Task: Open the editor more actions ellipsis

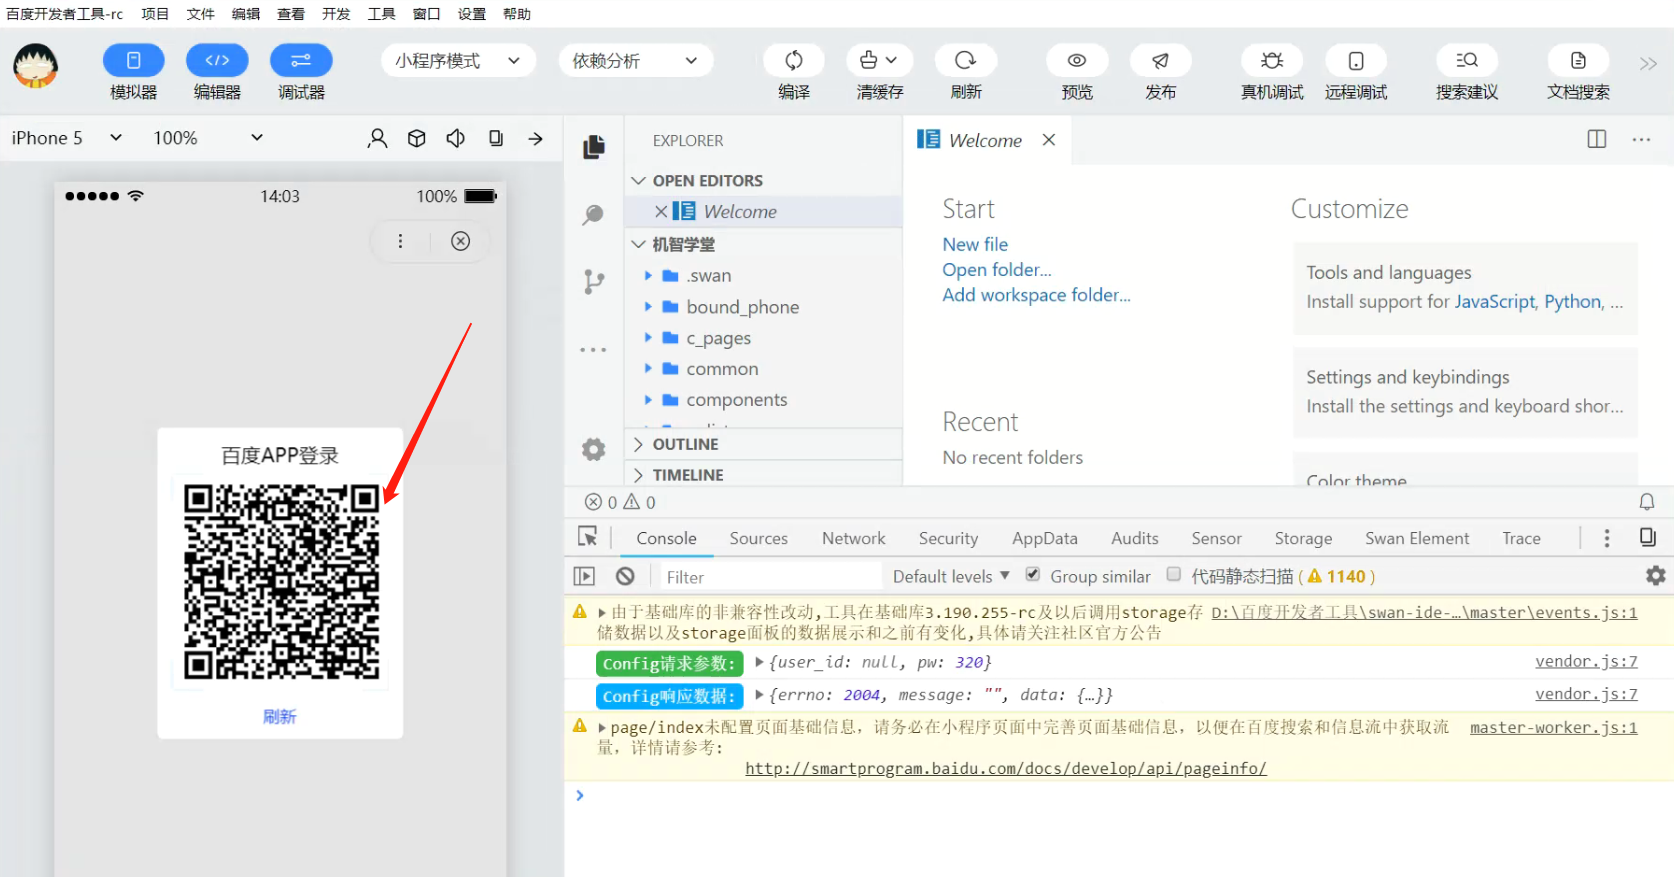Action: 1642,139
